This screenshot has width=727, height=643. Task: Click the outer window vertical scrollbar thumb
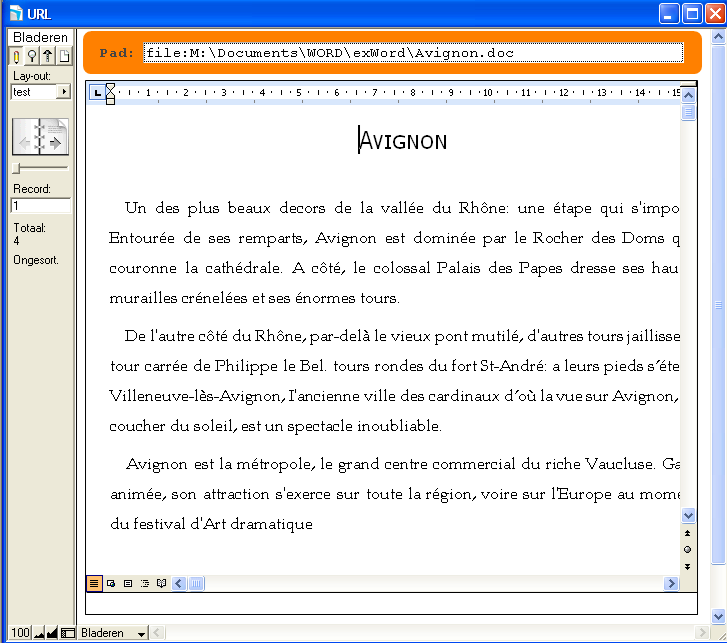click(x=718, y=305)
